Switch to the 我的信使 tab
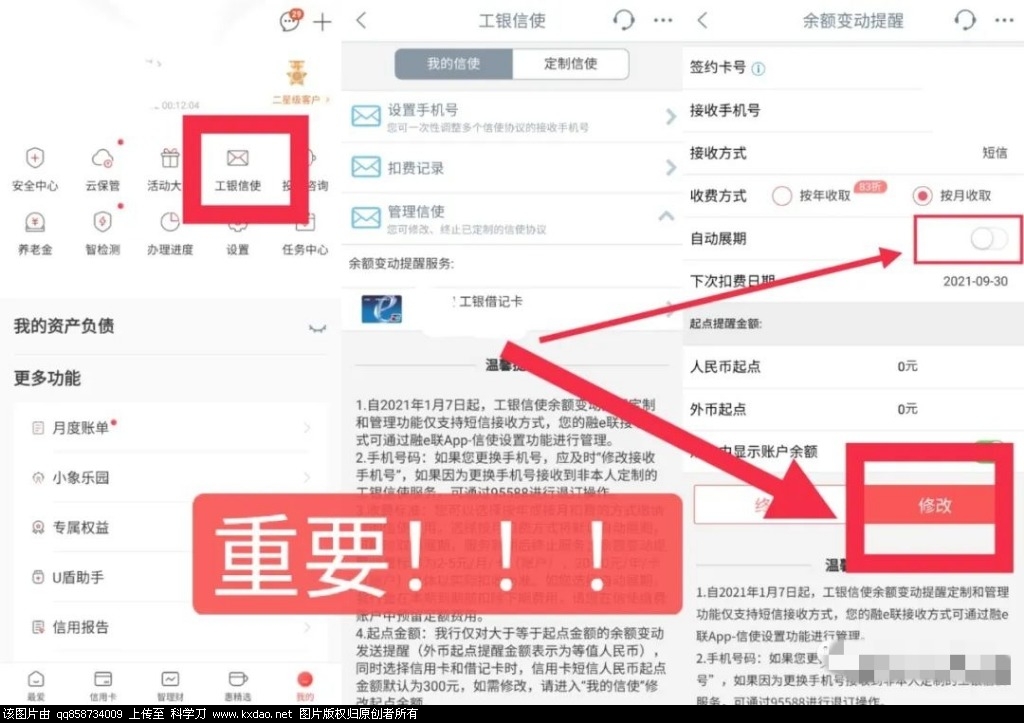The height and width of the screenshot is (723, 1024). click(454, 63)
